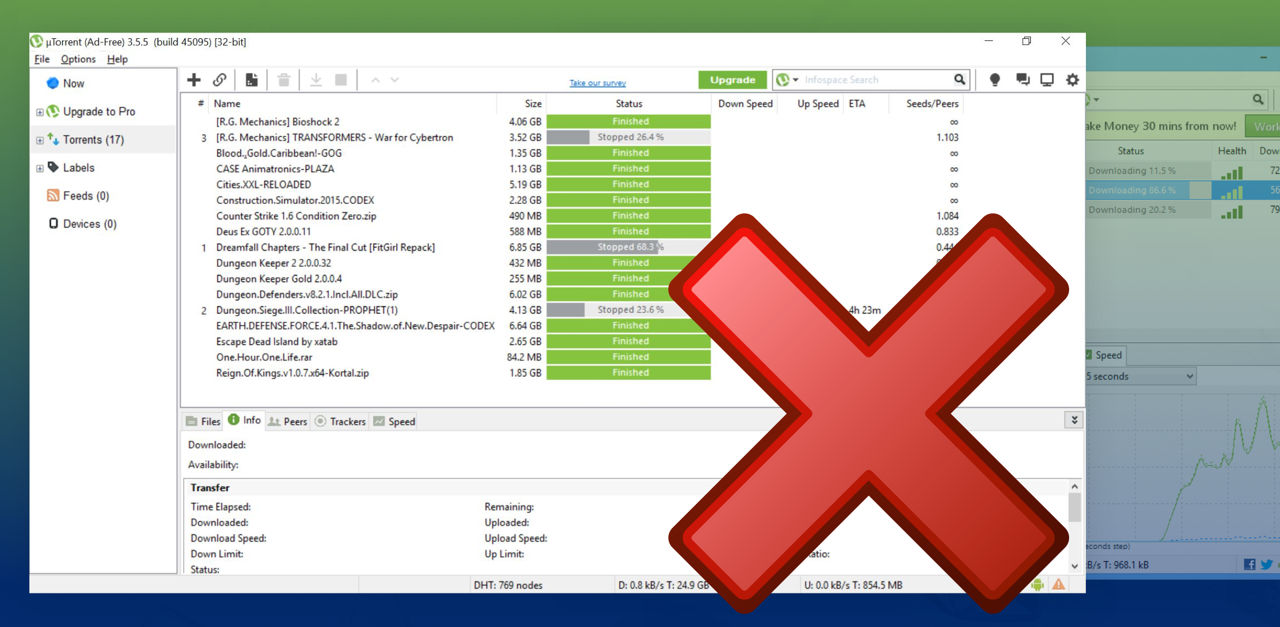
Task: Open the Help menu
Action: (117, 59)
